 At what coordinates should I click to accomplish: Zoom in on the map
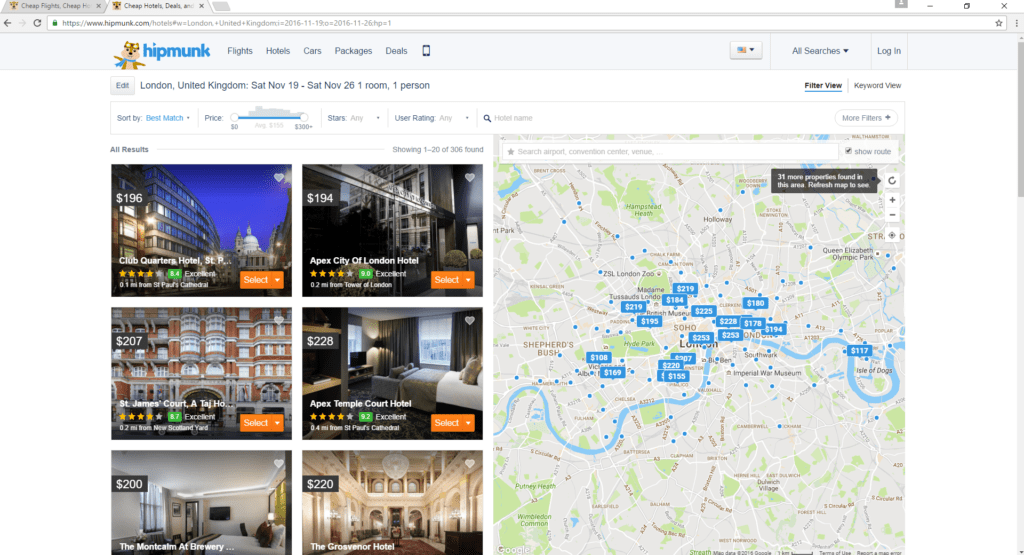coord(892,200)
